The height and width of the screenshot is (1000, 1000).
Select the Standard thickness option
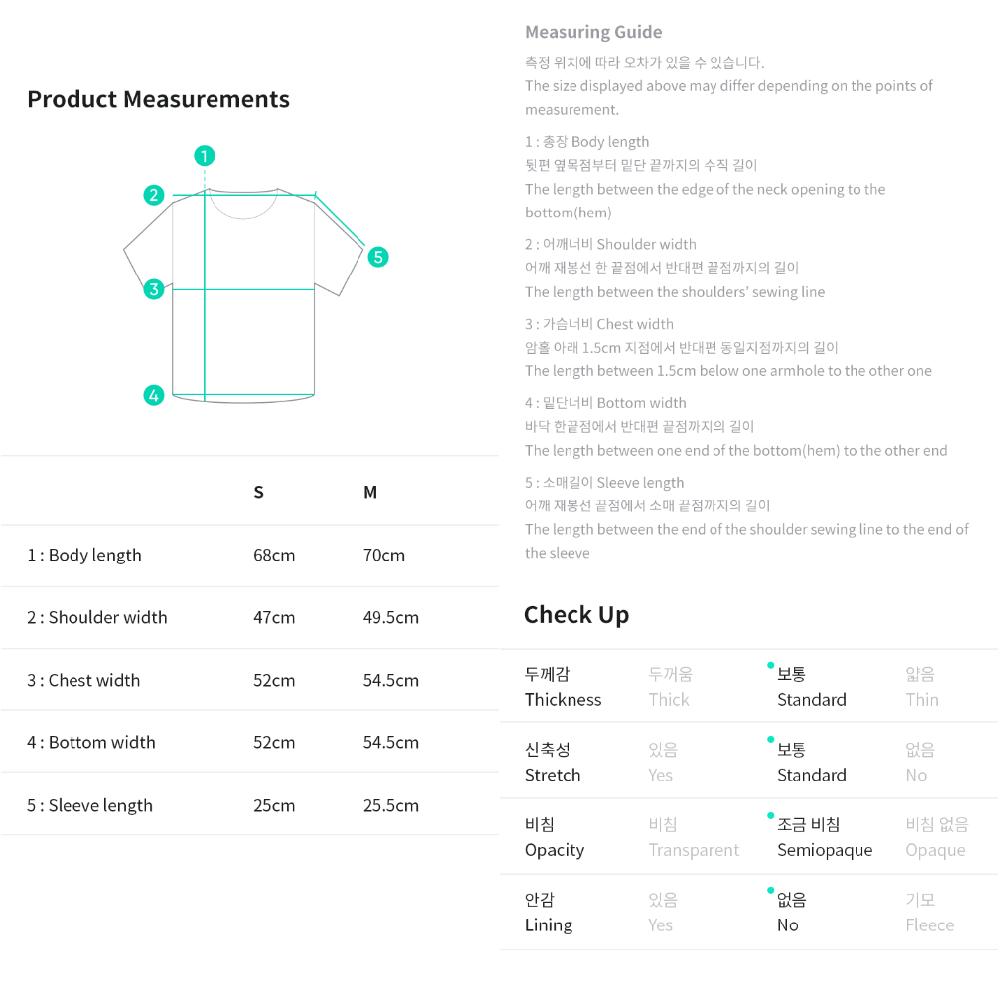coord(811,687)
